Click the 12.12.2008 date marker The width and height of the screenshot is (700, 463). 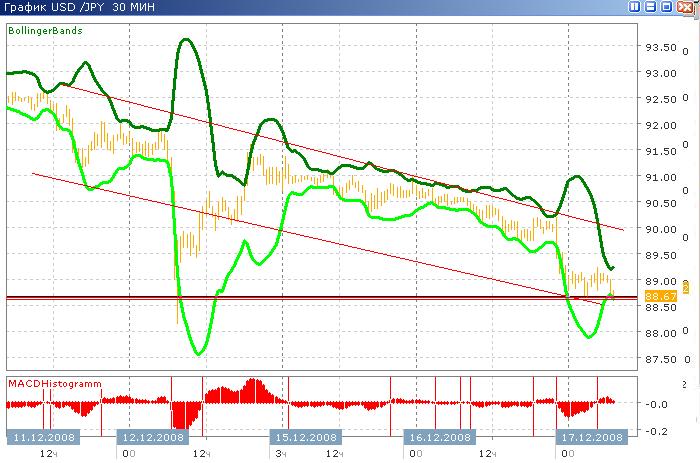152,438
